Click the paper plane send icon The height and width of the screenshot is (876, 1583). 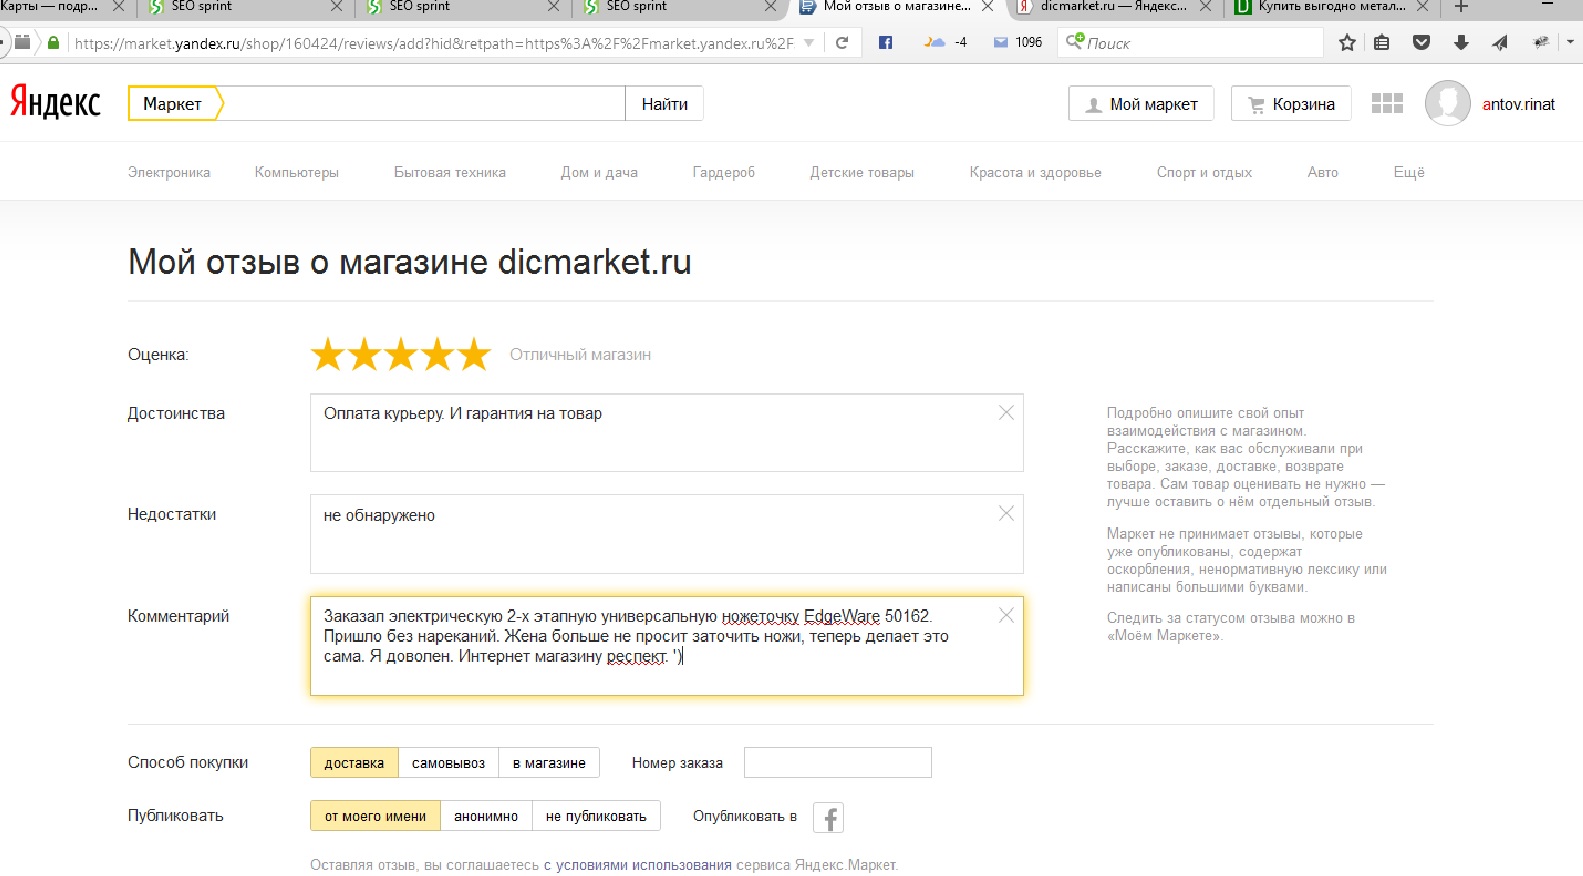pos(1500,43)
